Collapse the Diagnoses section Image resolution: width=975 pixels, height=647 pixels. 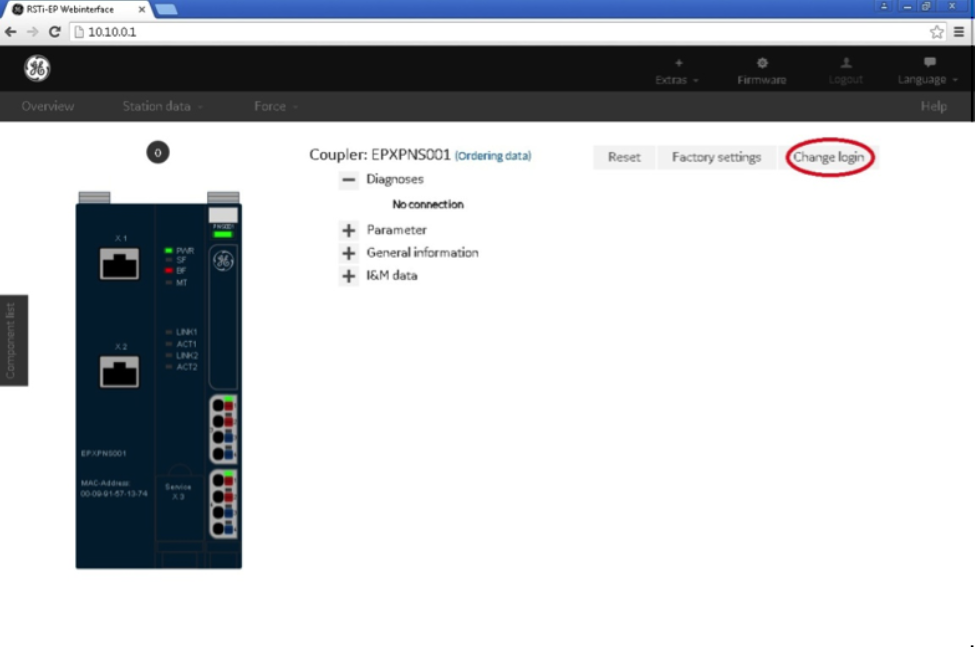click(x=349, y=180)
